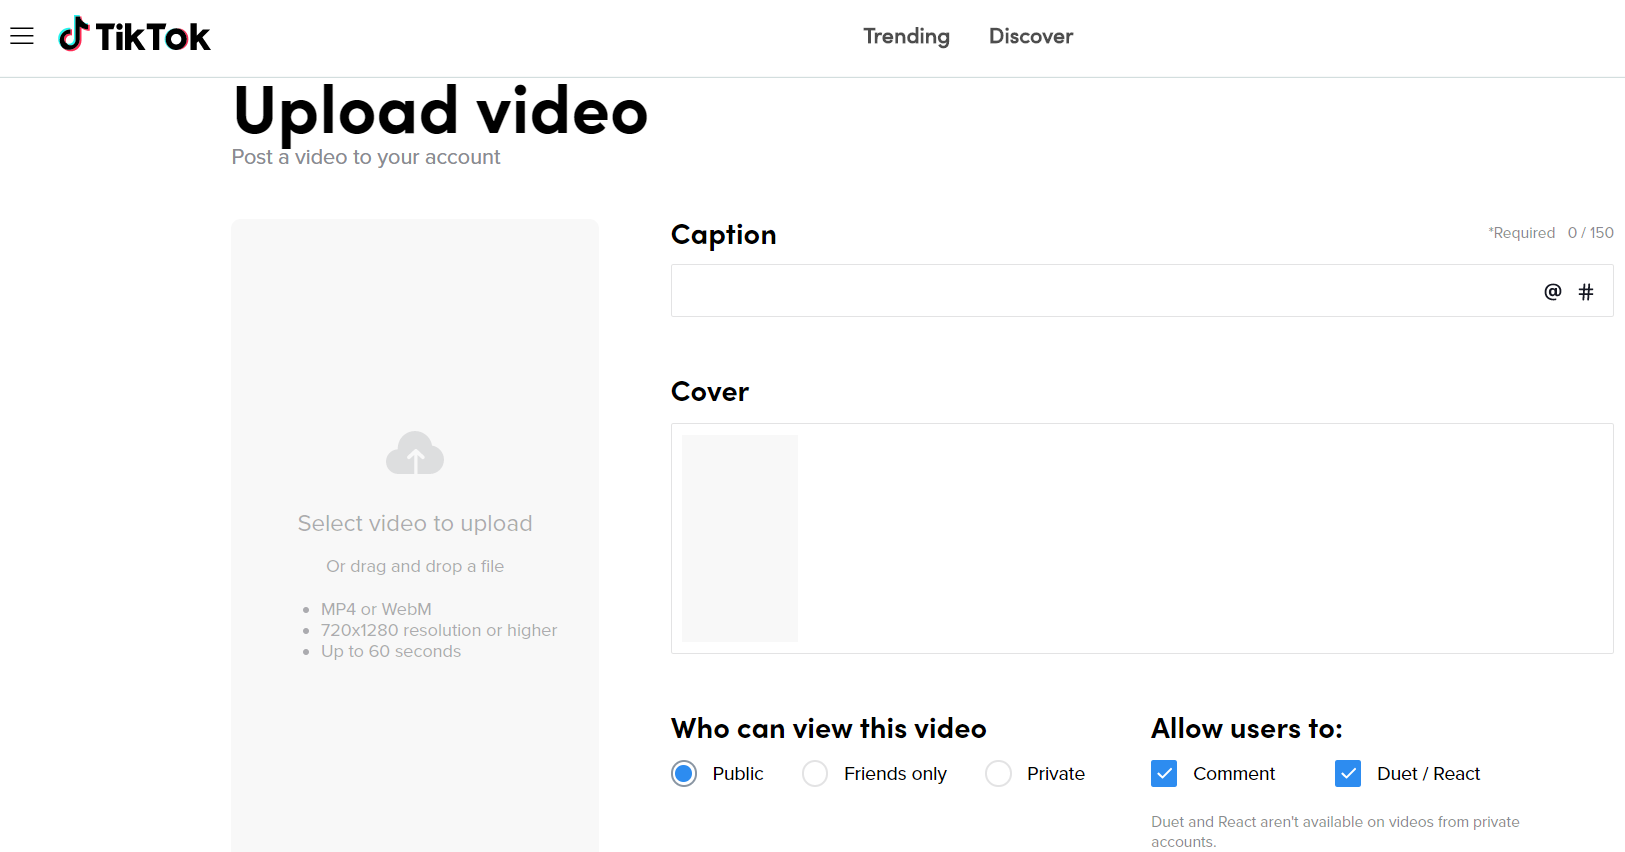The image size is (1625, 852).
Task: Open the Trending page
Action: (x=906, y=36)
